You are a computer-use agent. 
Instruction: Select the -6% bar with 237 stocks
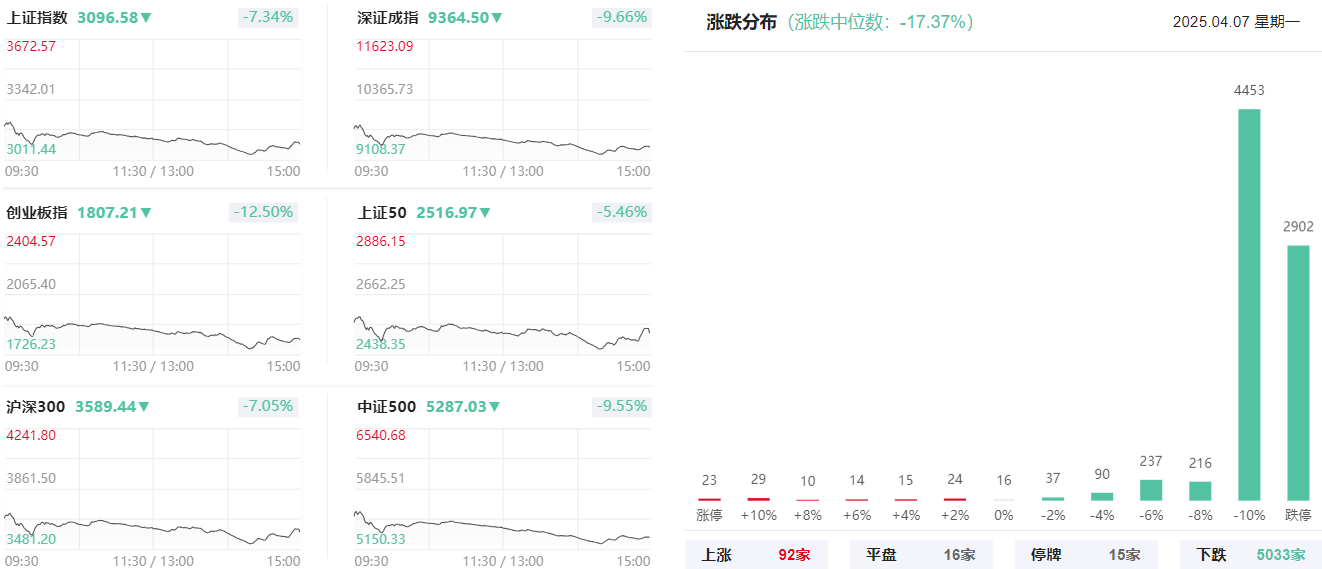coord(1151,490)
